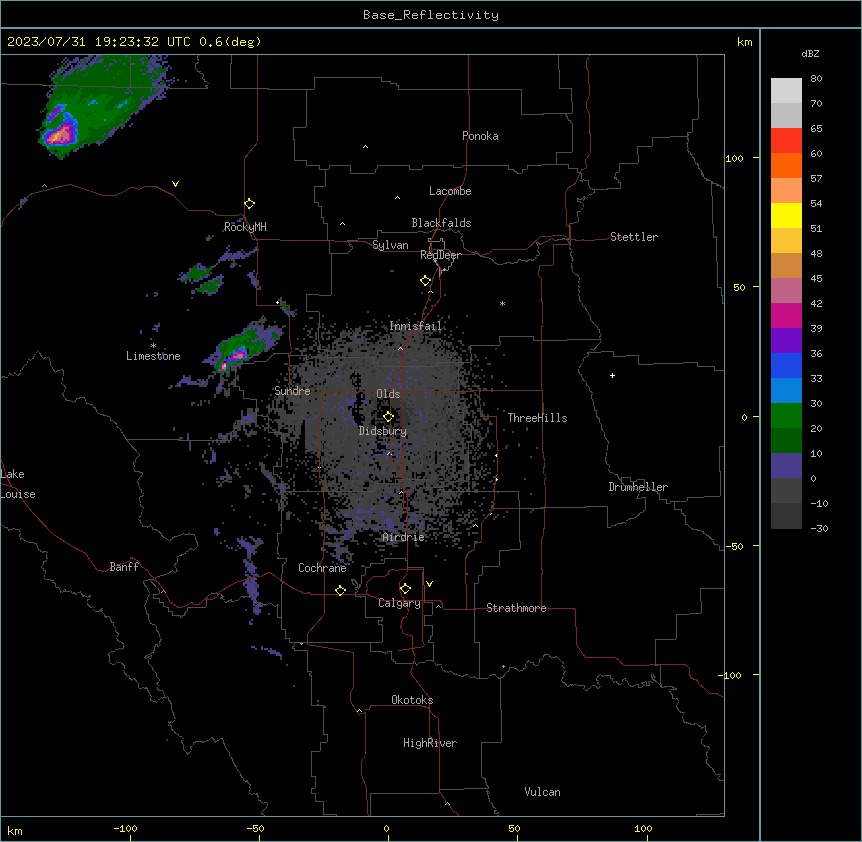Select the bright yellow 51-54 dBZ swatch
Viewport: 862px width, 842px height.
coord(786,215)
